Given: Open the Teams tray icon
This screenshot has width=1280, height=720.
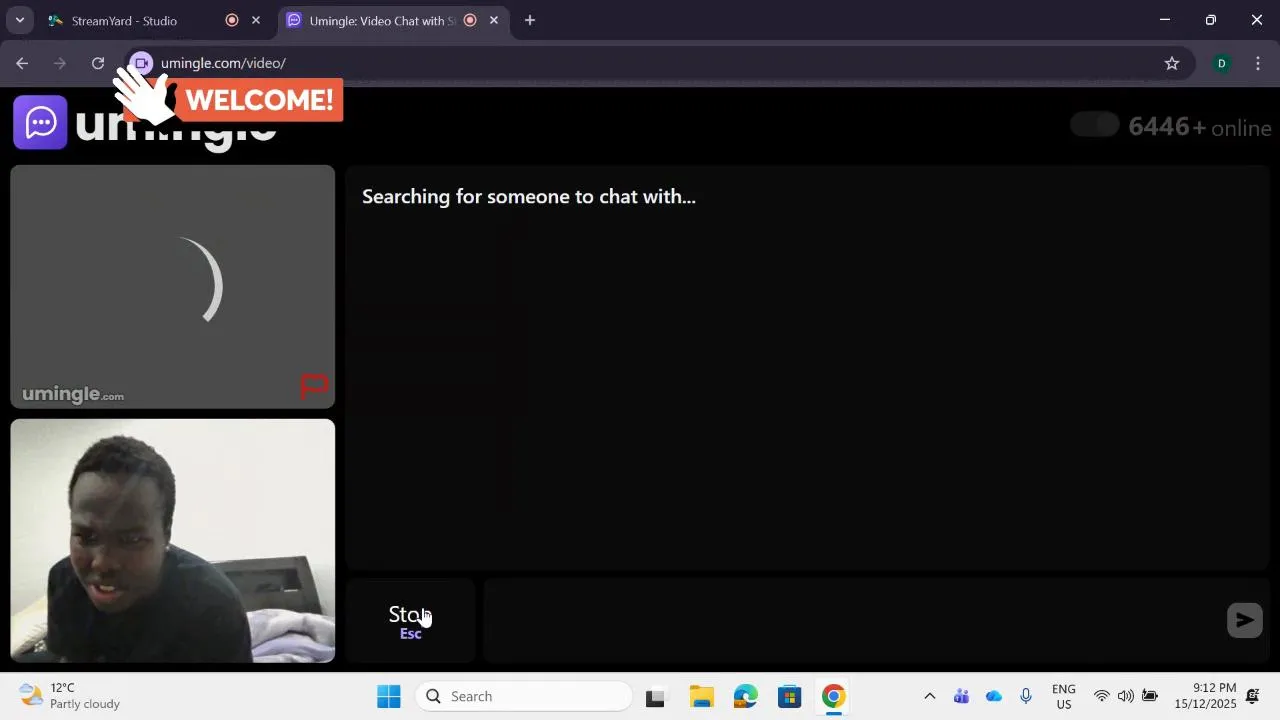Looking at the screenshot, I should (961, 696).
